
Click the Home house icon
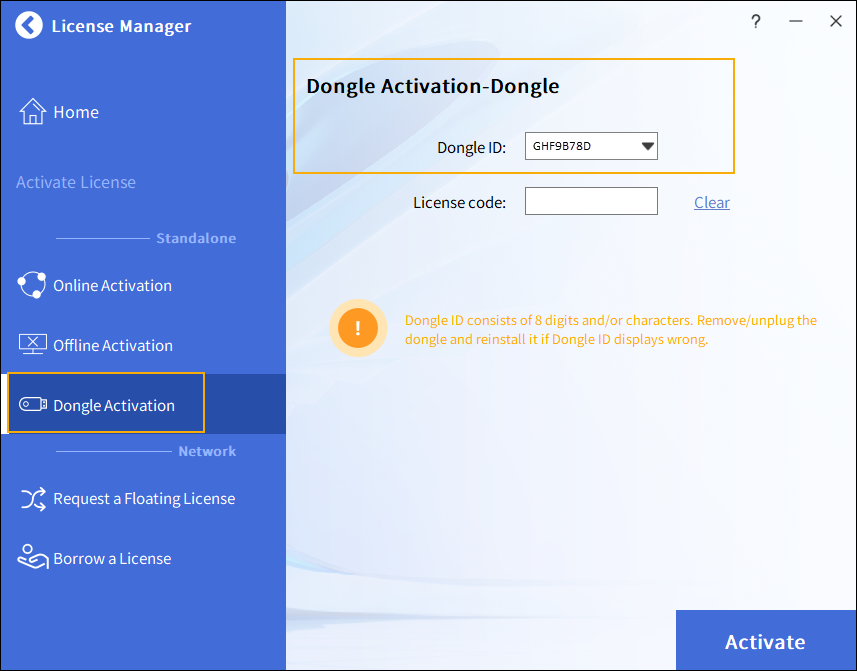[x=32, y=112]
